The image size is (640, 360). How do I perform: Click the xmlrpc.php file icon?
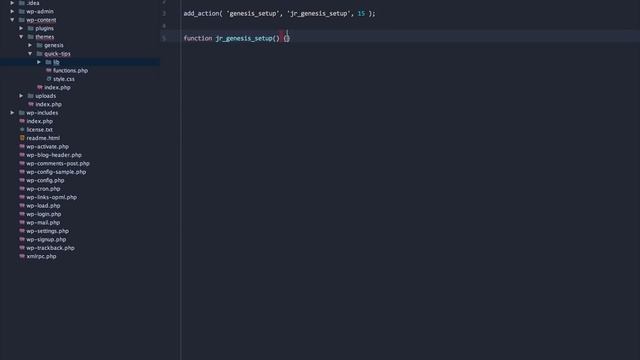coord(22,256)
